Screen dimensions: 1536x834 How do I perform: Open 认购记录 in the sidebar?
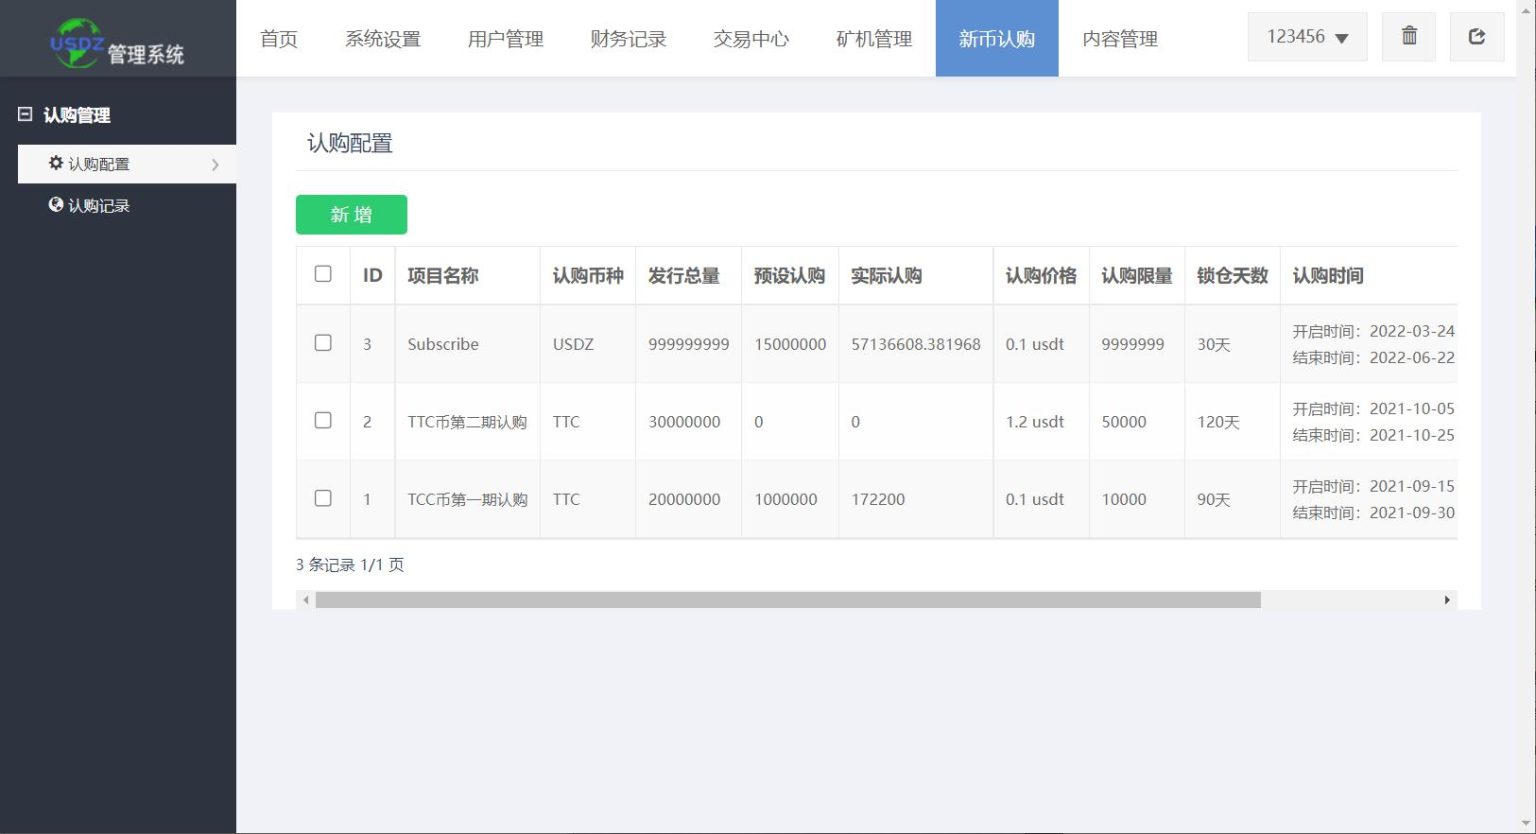click(99, 206)
